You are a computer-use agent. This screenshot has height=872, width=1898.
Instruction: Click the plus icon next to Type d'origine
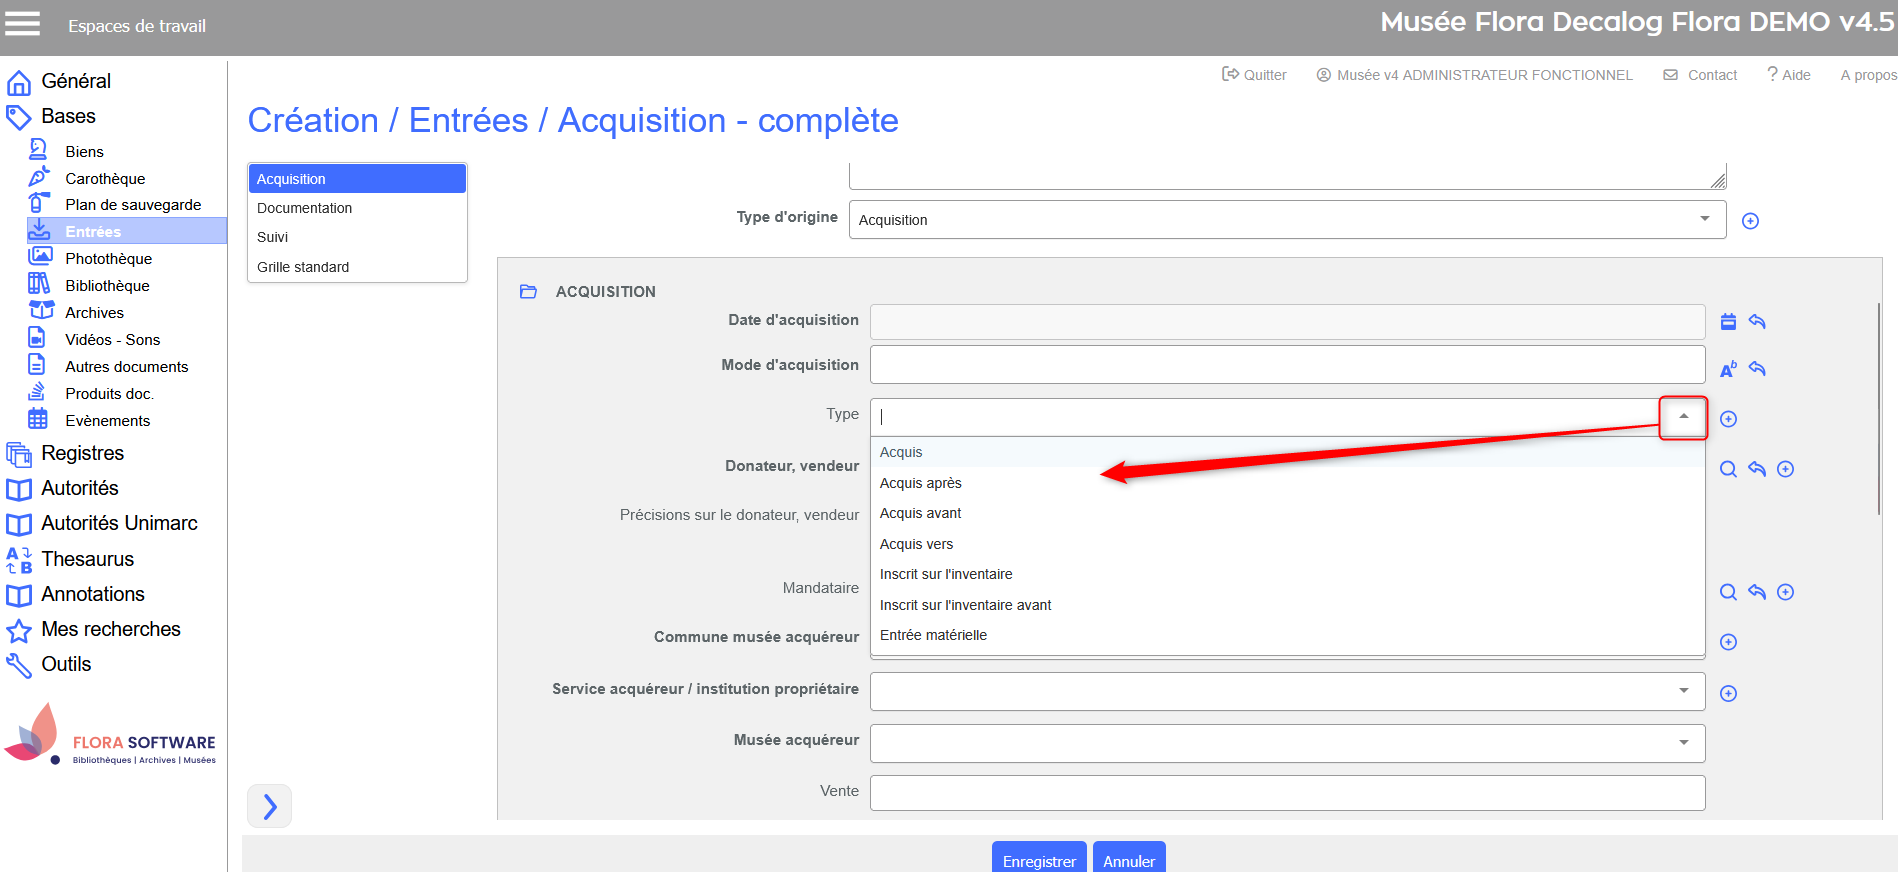(1750, 221)
